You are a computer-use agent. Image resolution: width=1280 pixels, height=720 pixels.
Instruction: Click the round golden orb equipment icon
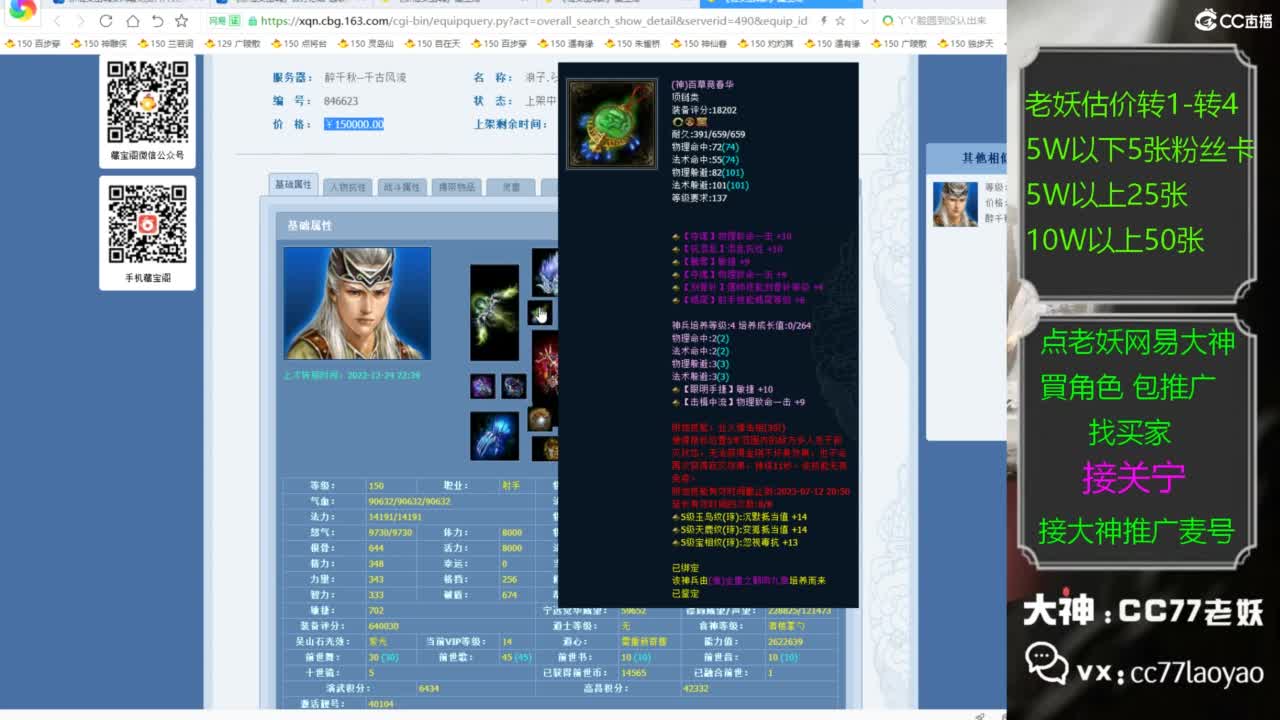pyautogui.click(x=540, y=419)
